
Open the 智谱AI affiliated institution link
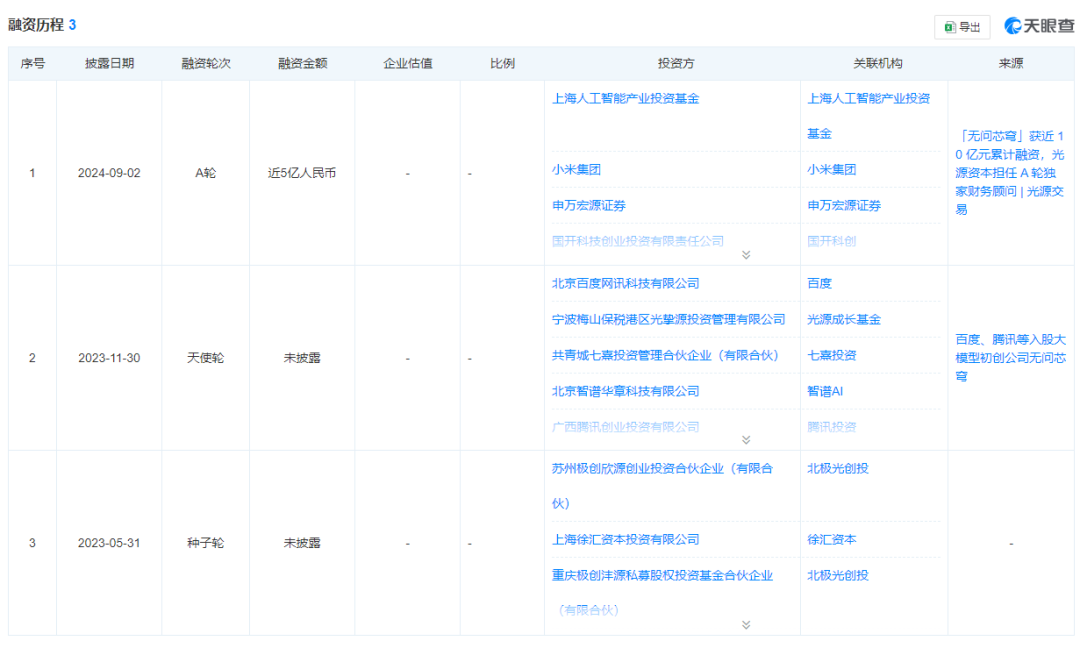click(828, 391)
